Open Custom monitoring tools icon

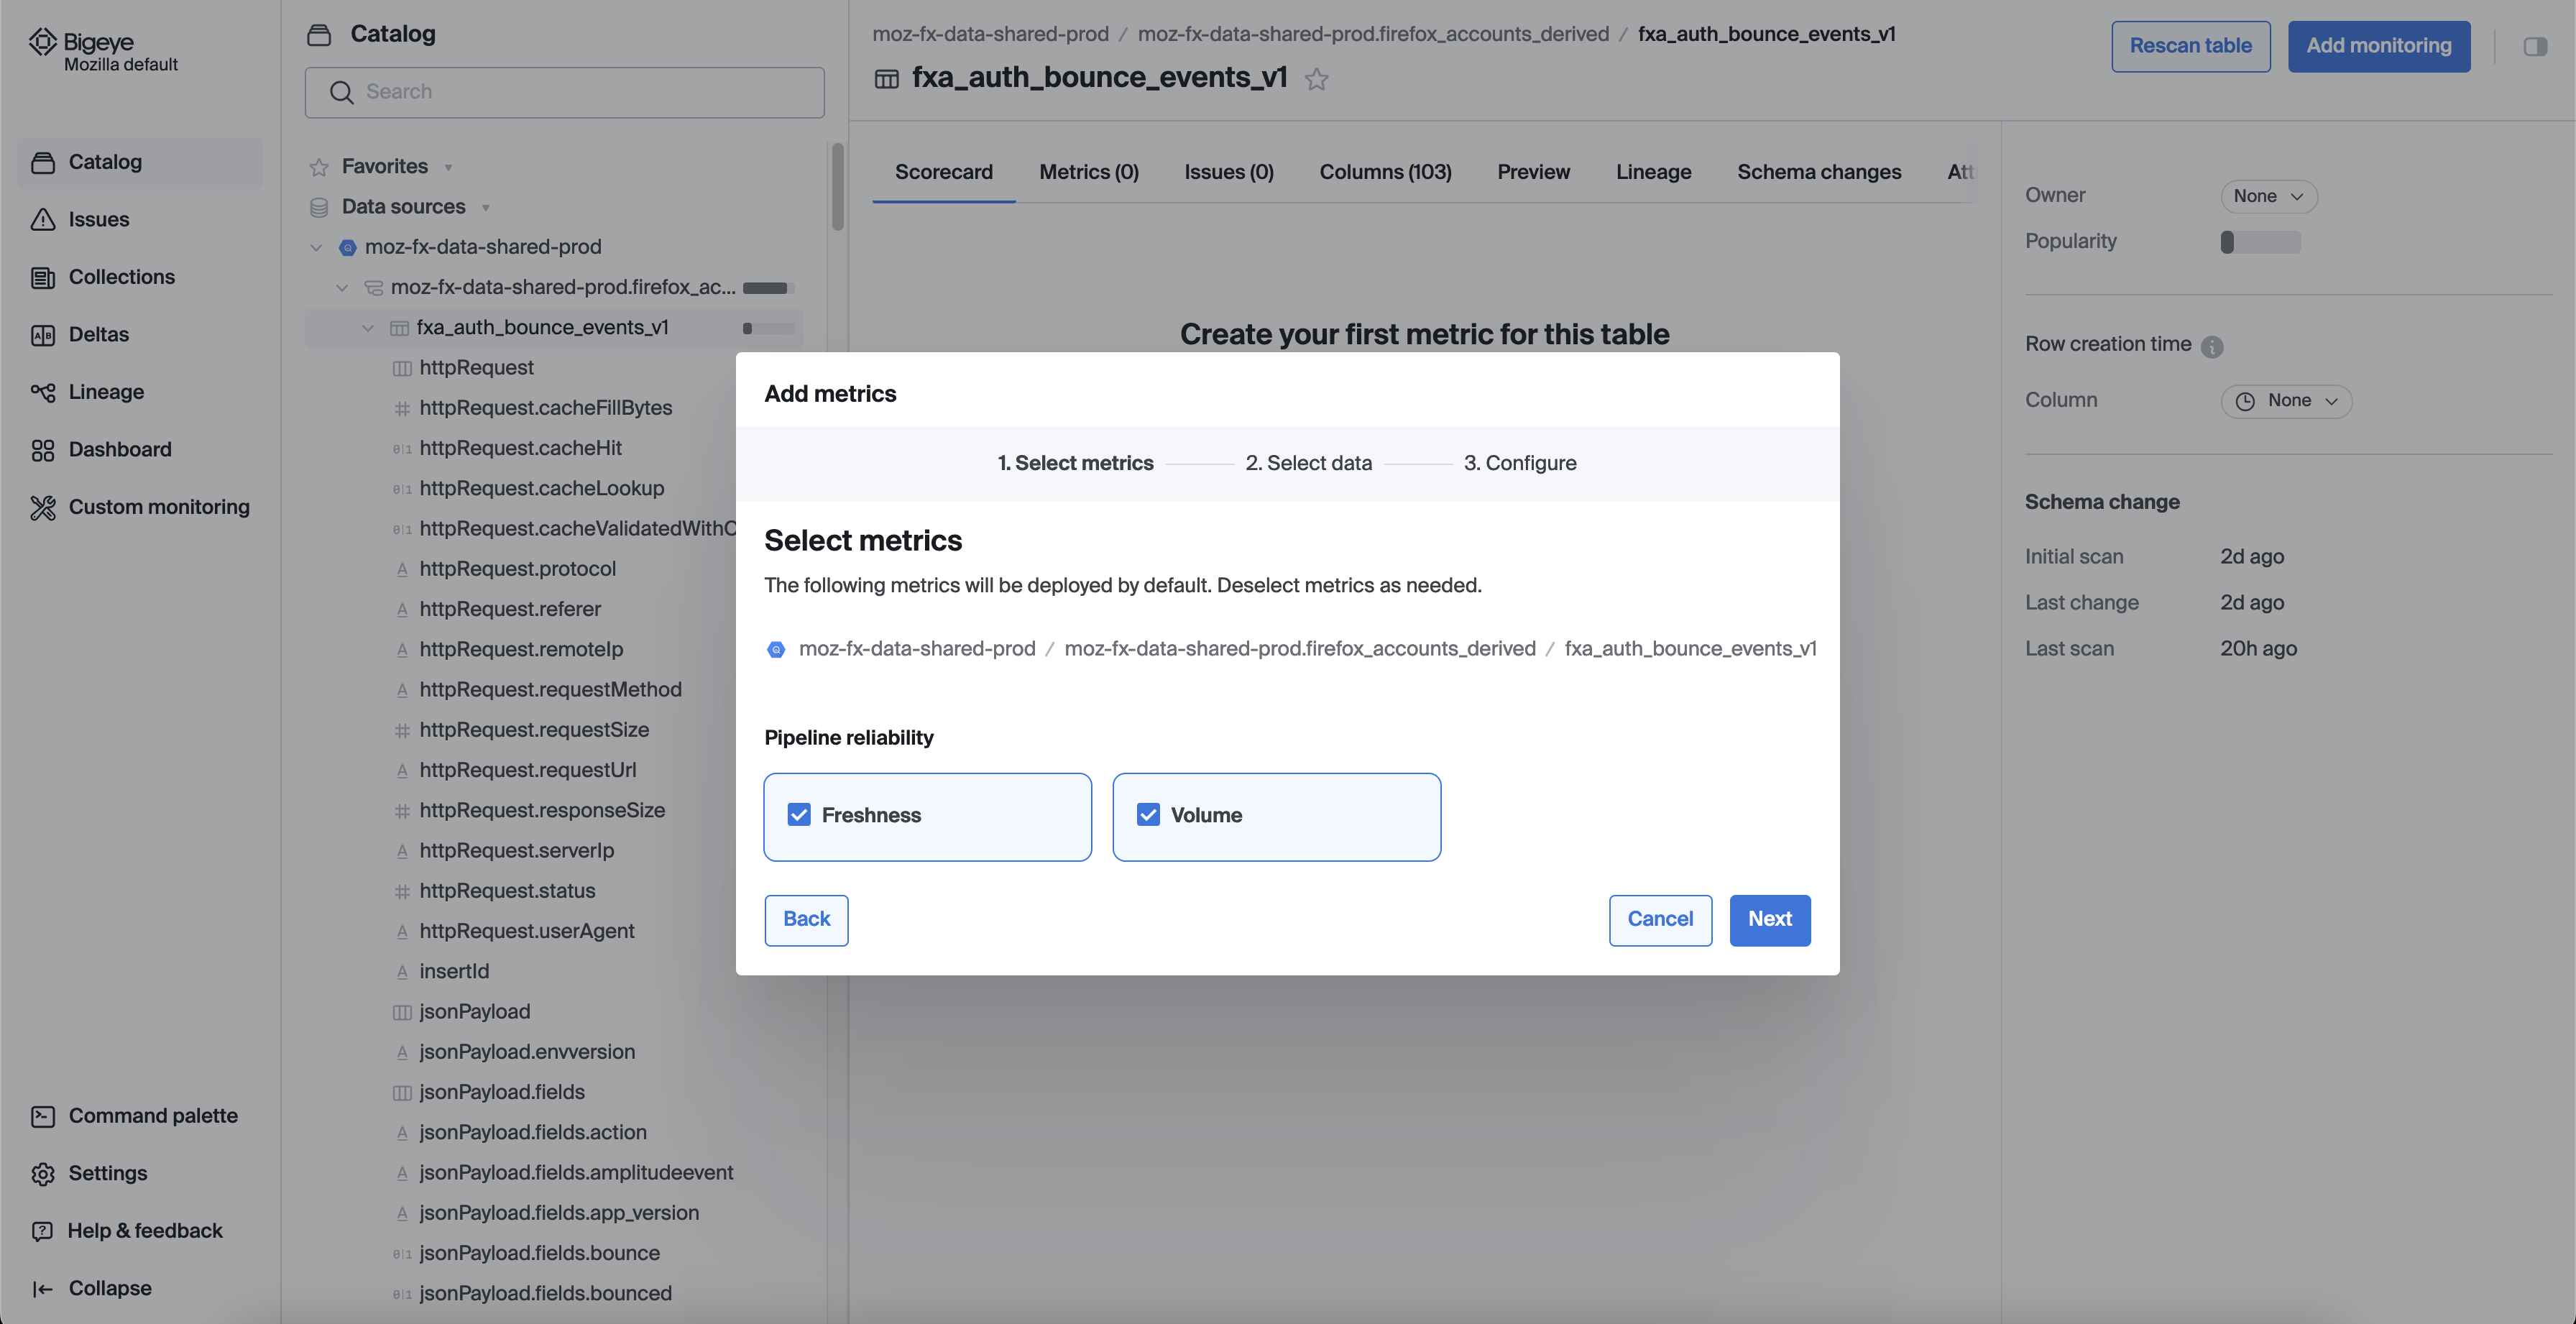(42, 507)
